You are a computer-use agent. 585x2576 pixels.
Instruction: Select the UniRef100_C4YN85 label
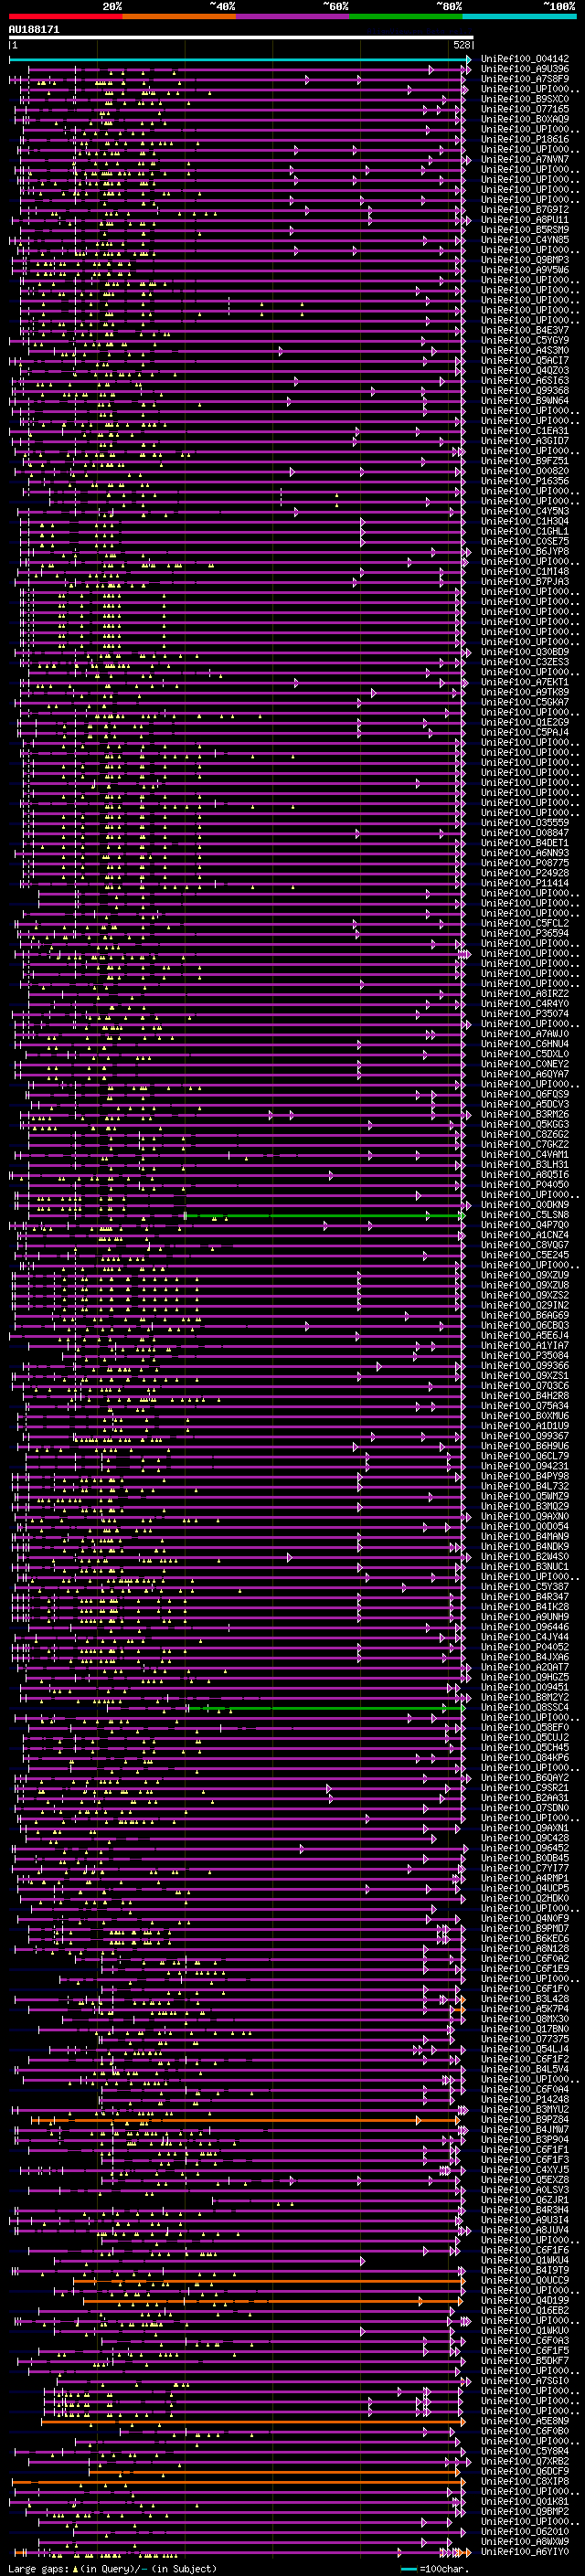coord(525,240)
